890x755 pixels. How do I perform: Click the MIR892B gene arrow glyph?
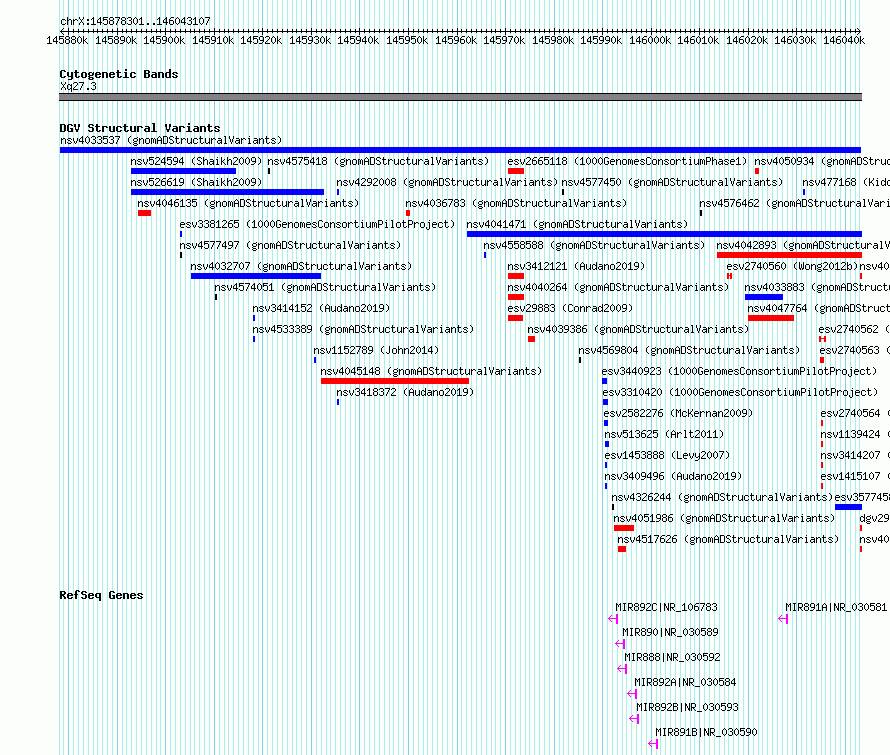635,719
